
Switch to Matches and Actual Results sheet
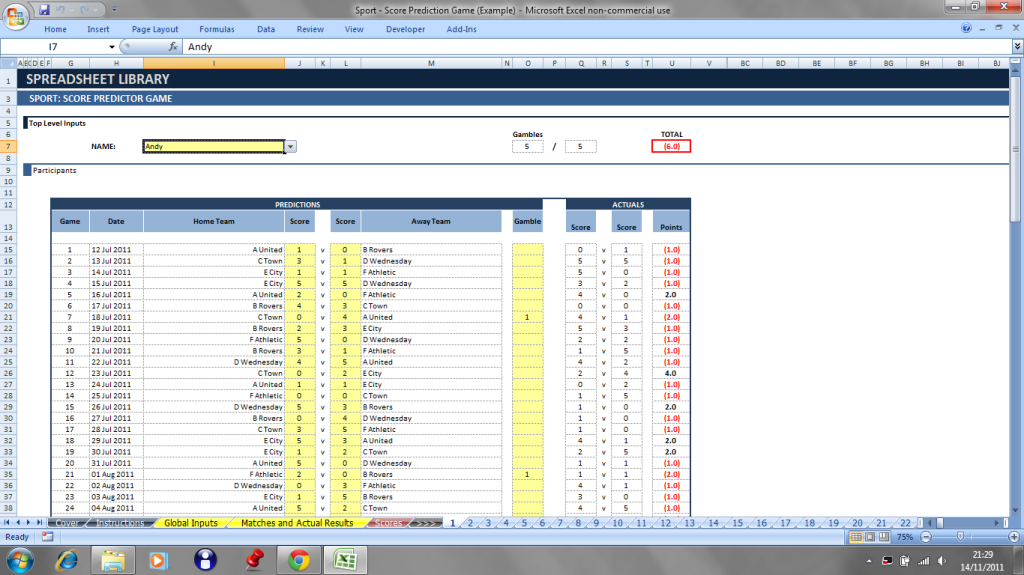(297, 523)
